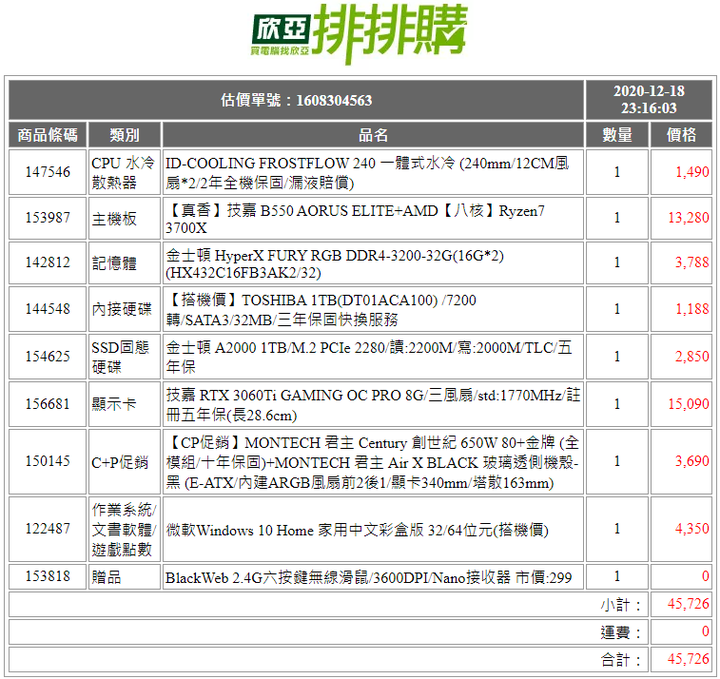Screen dimensions: 720x679
Task: Select barcode 144548
Action: click(48, 309)
